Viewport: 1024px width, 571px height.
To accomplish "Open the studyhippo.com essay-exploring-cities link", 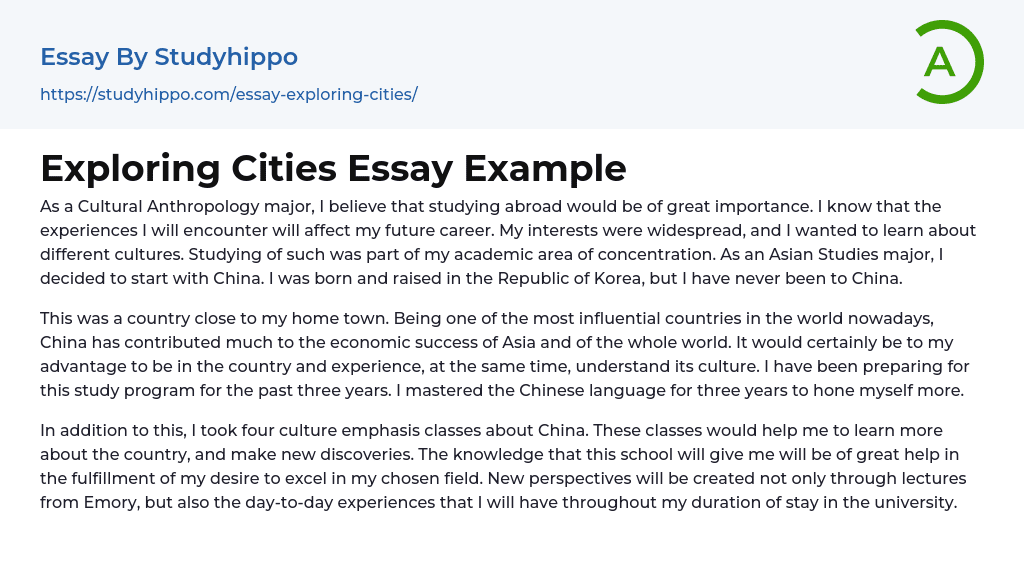I will click(228, 94).
